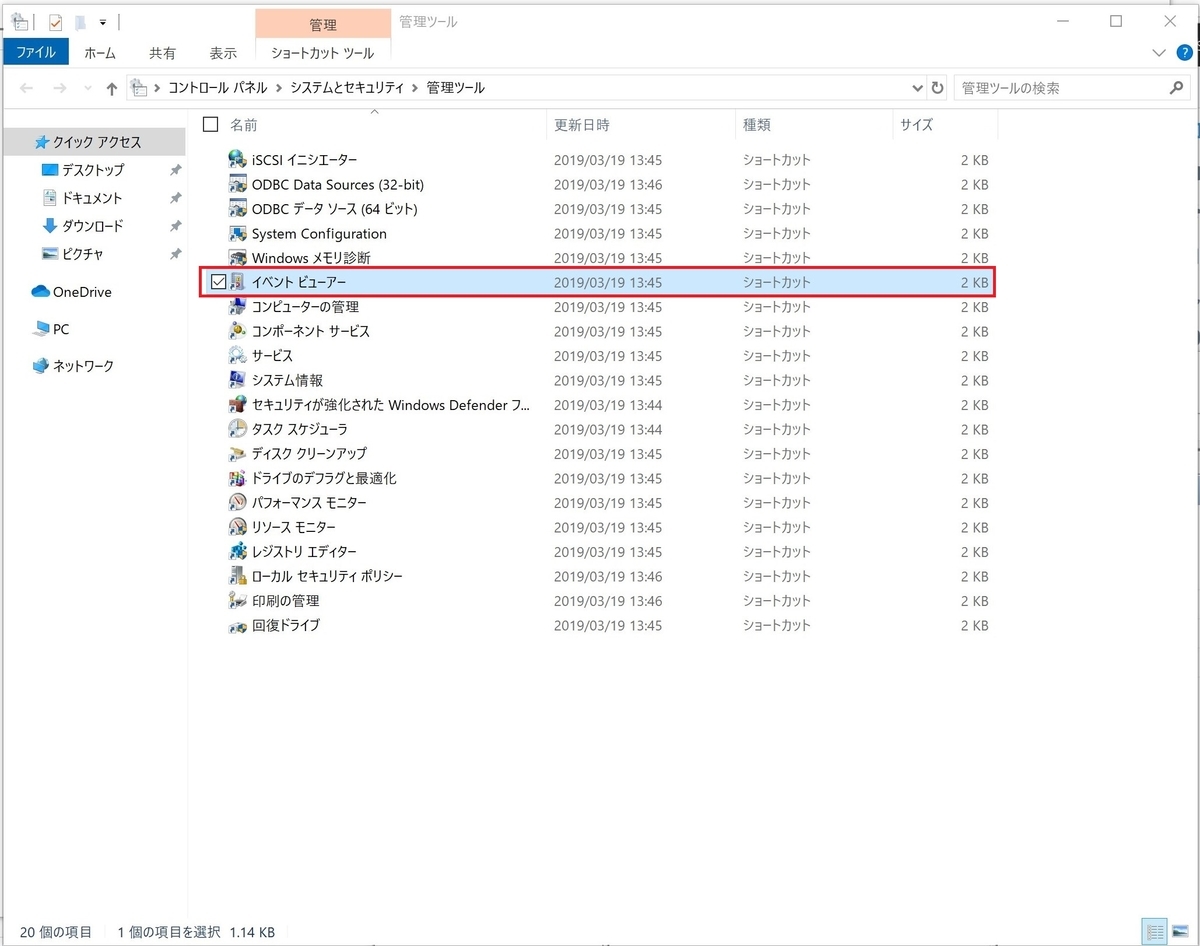Click the パフォーマンス モニター icon

click(x=237, y=503)
